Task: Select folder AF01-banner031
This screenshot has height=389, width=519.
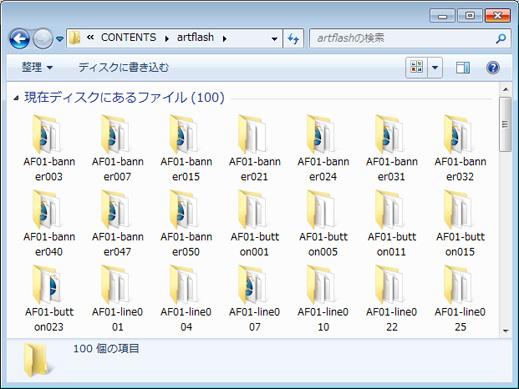Action: click(x=392, y=148)
